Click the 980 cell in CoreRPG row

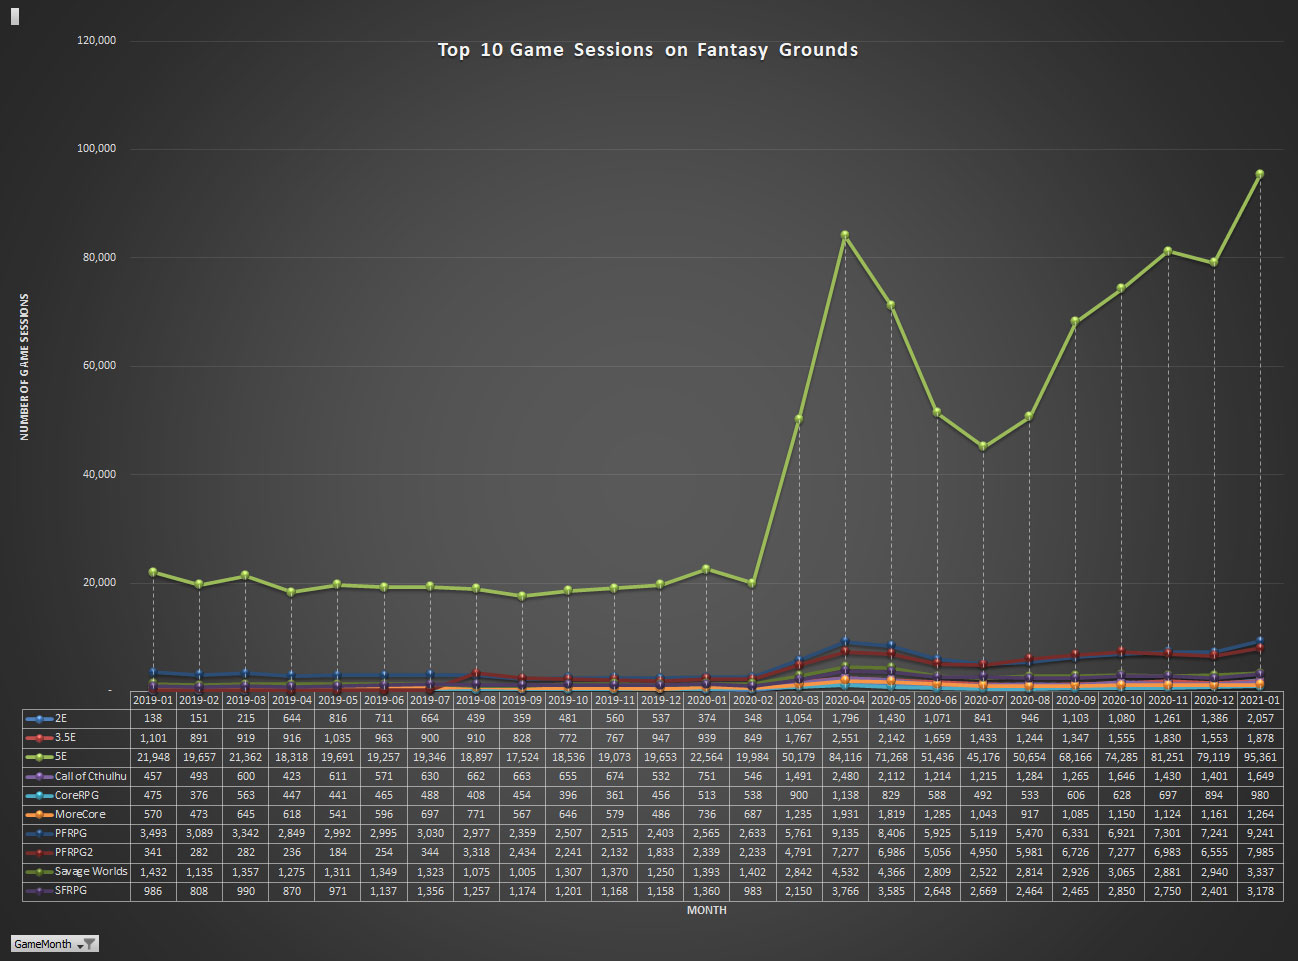click(1260, 795)
